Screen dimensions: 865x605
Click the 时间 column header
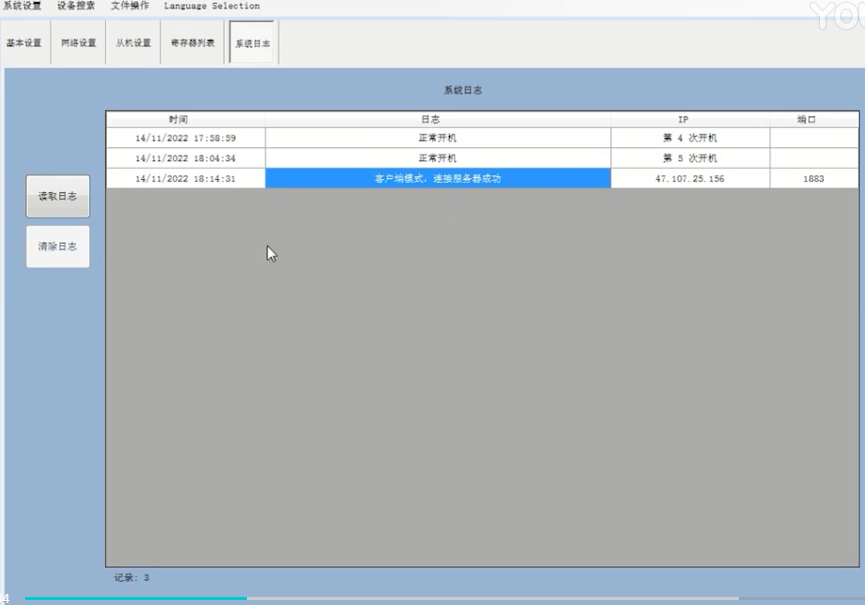coord(185,119)
